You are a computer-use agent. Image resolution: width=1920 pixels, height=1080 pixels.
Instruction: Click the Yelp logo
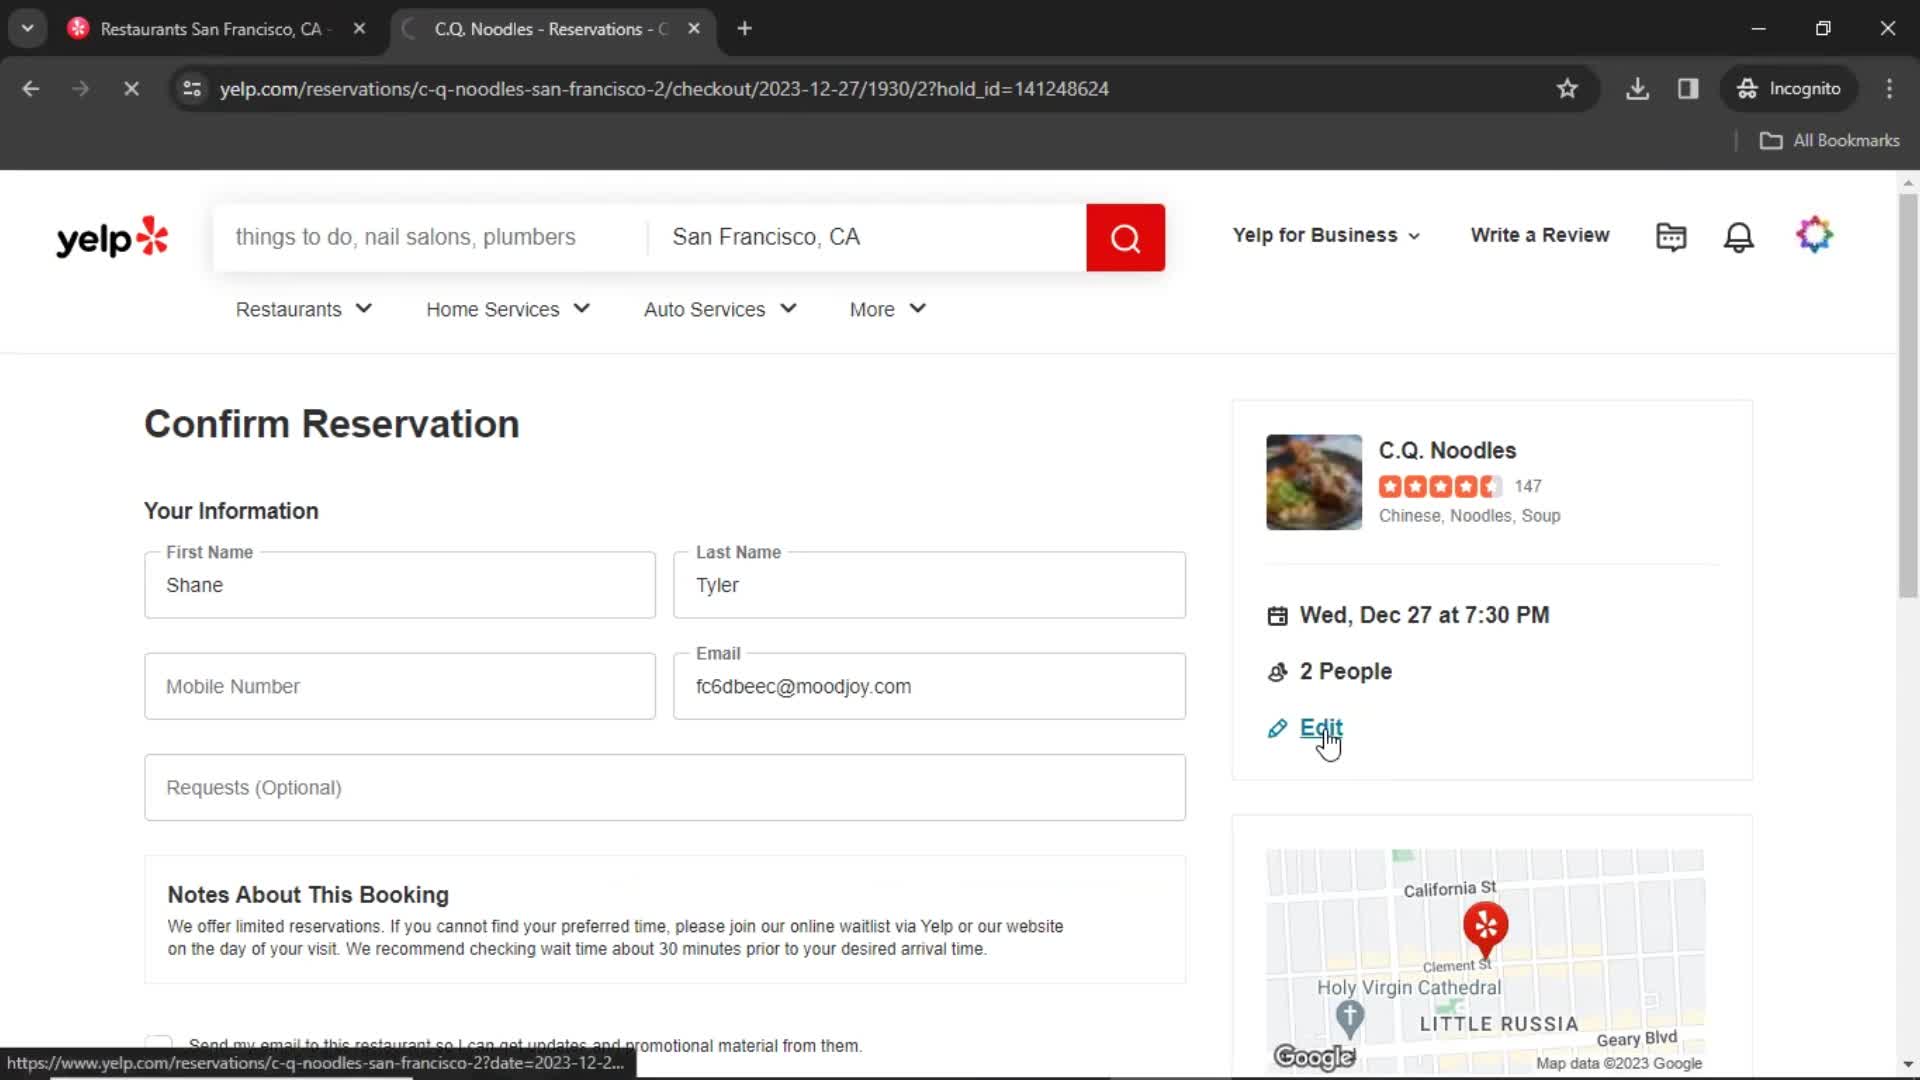112,237
